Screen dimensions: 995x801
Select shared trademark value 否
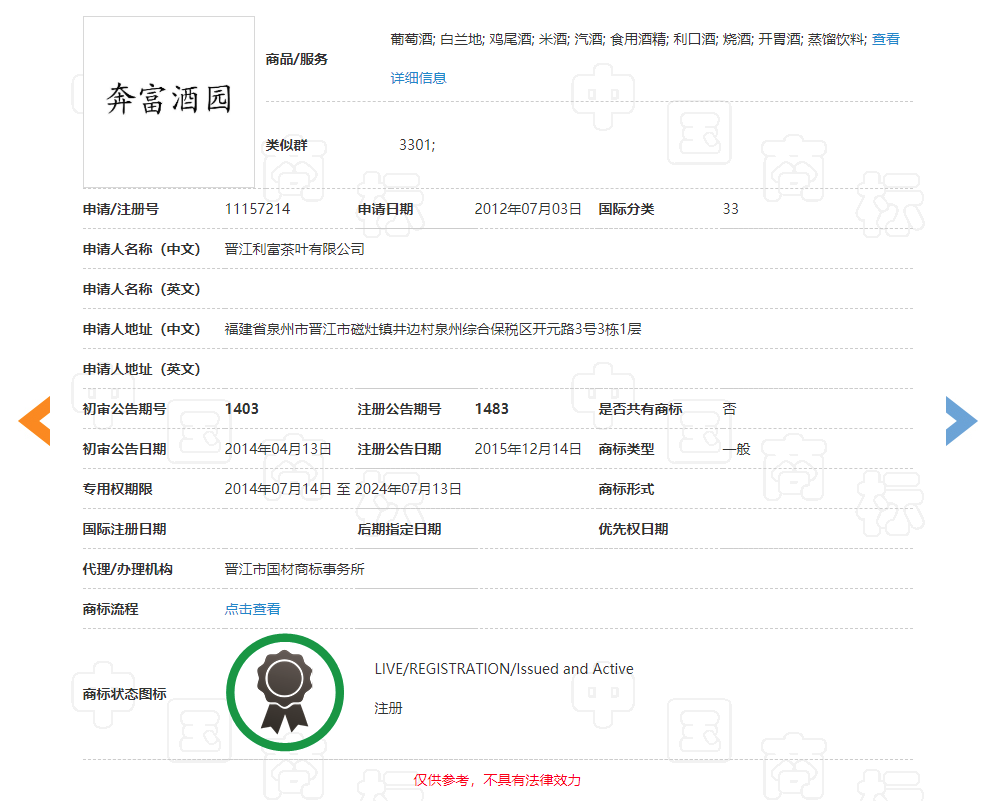pos(730,409)
